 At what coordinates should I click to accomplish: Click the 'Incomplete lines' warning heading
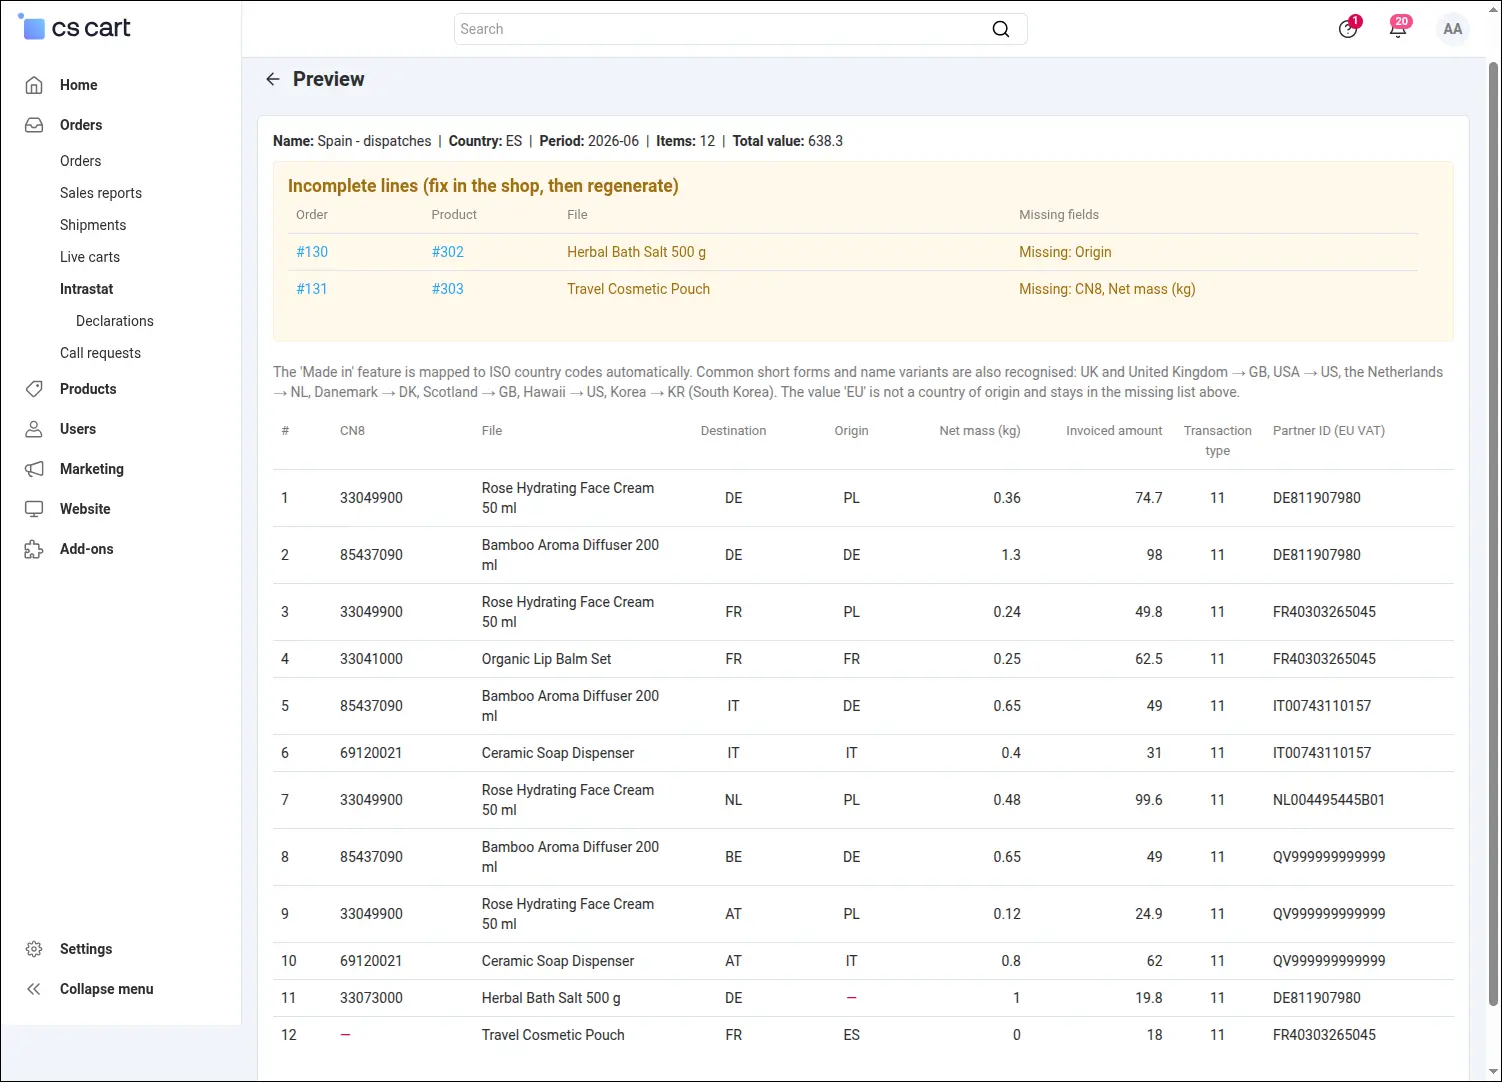coord(483,186)
